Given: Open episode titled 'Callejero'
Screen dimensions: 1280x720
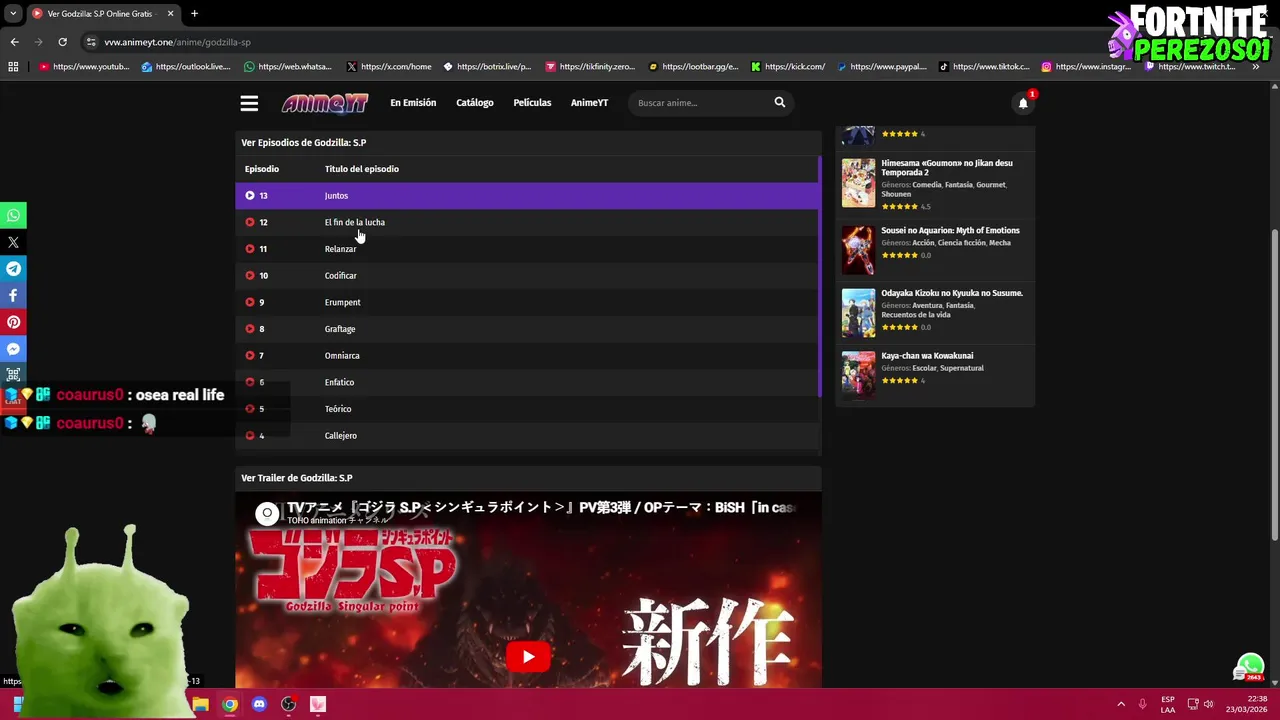Looking at the screenshot, I should click(340, 435).
